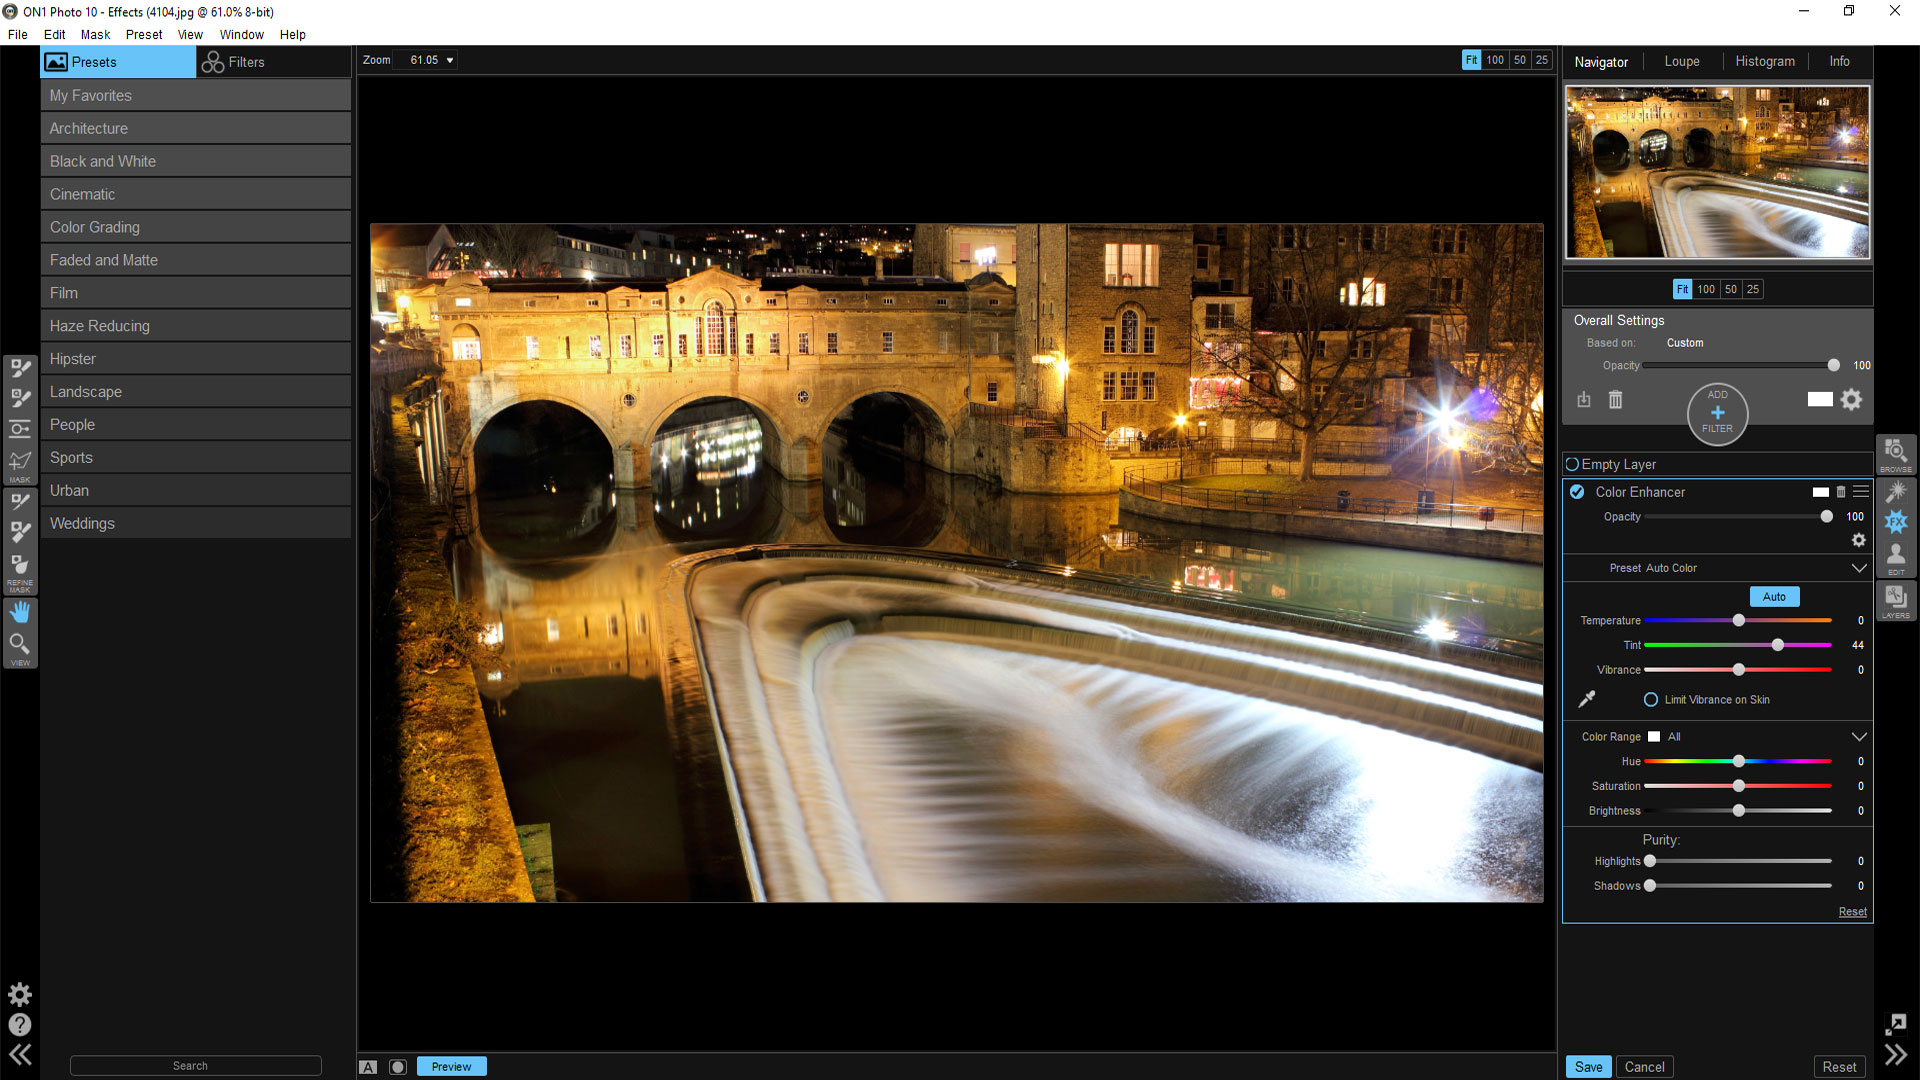Select the Zoom magnifier tool
The image size is (1920, 1080).
pos(20,643)
